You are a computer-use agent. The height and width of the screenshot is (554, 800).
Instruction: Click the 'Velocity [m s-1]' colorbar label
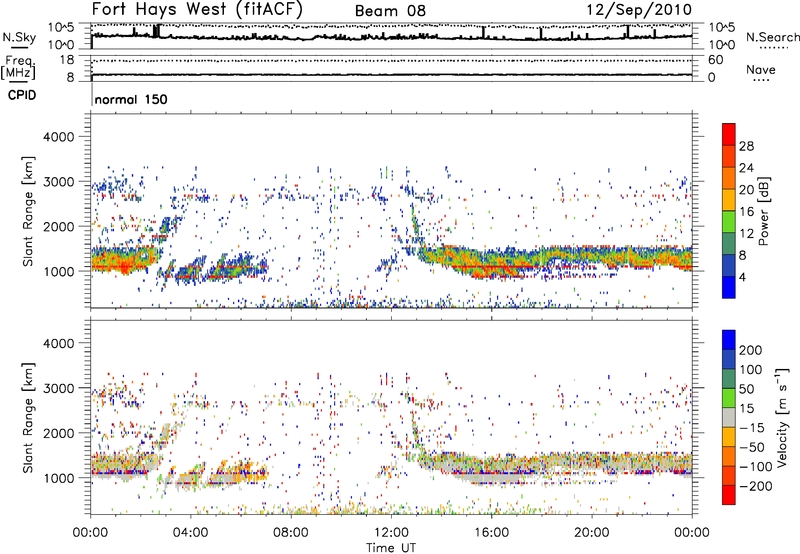782,417
